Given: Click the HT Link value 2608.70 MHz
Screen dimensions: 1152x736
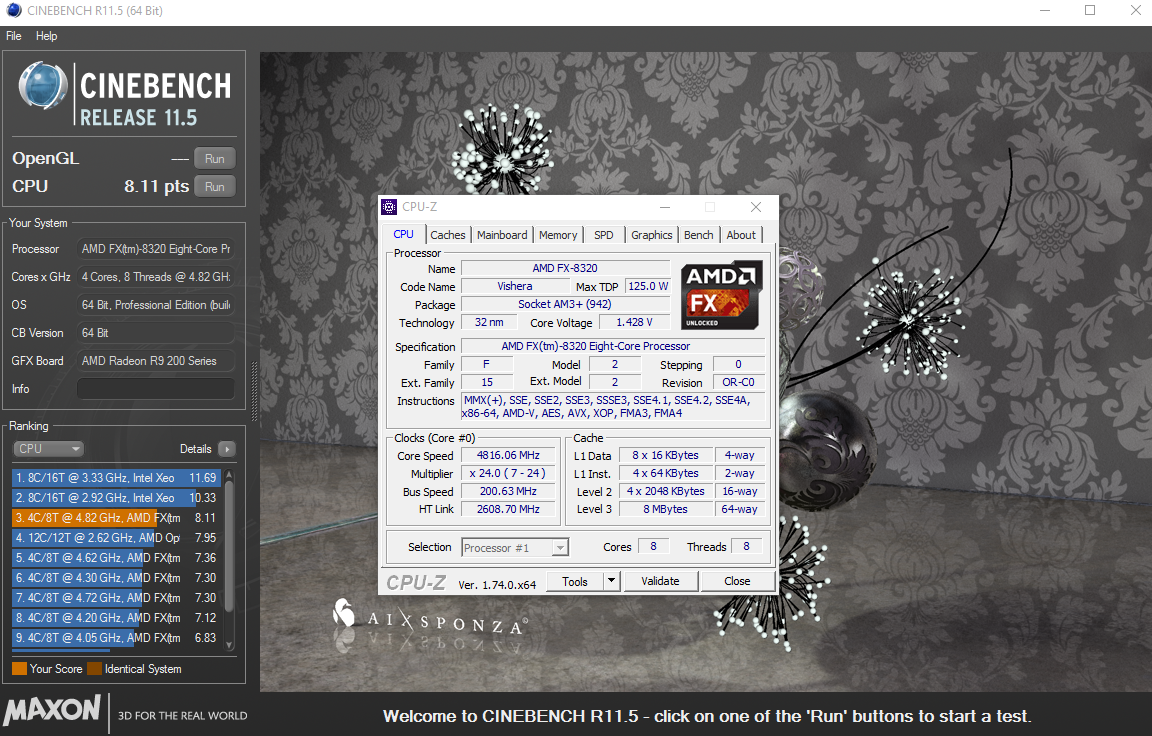Looking at the screenshot, I should click(x=508, y=509).
